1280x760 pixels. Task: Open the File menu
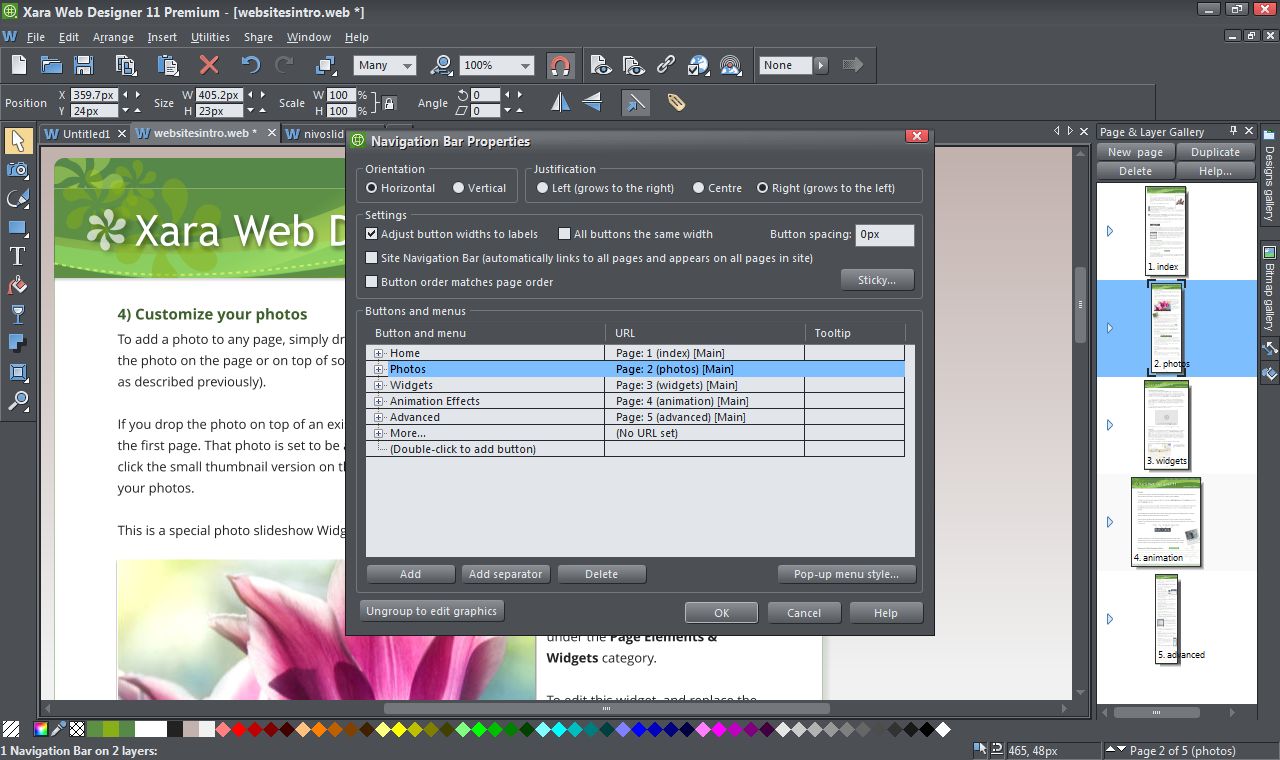pos(36,37)
